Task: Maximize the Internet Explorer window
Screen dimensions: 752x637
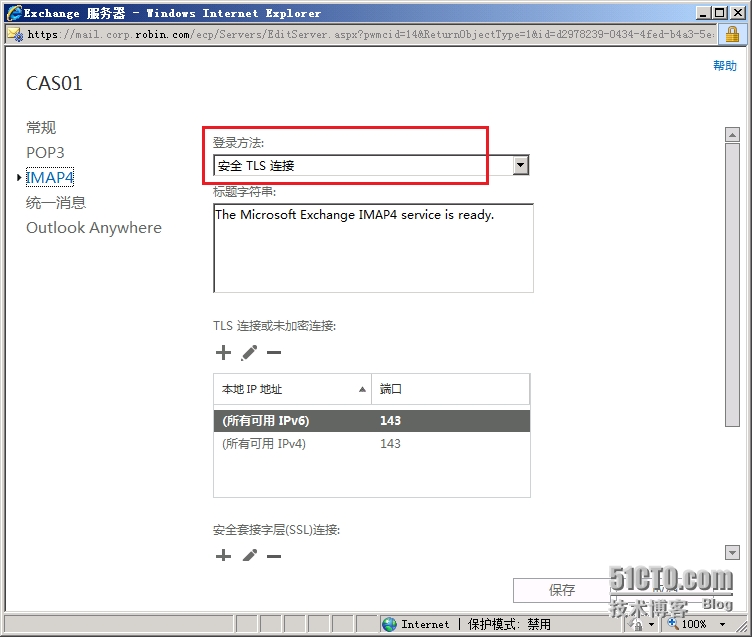Action: pyautogui.click(x=720, y=13)
